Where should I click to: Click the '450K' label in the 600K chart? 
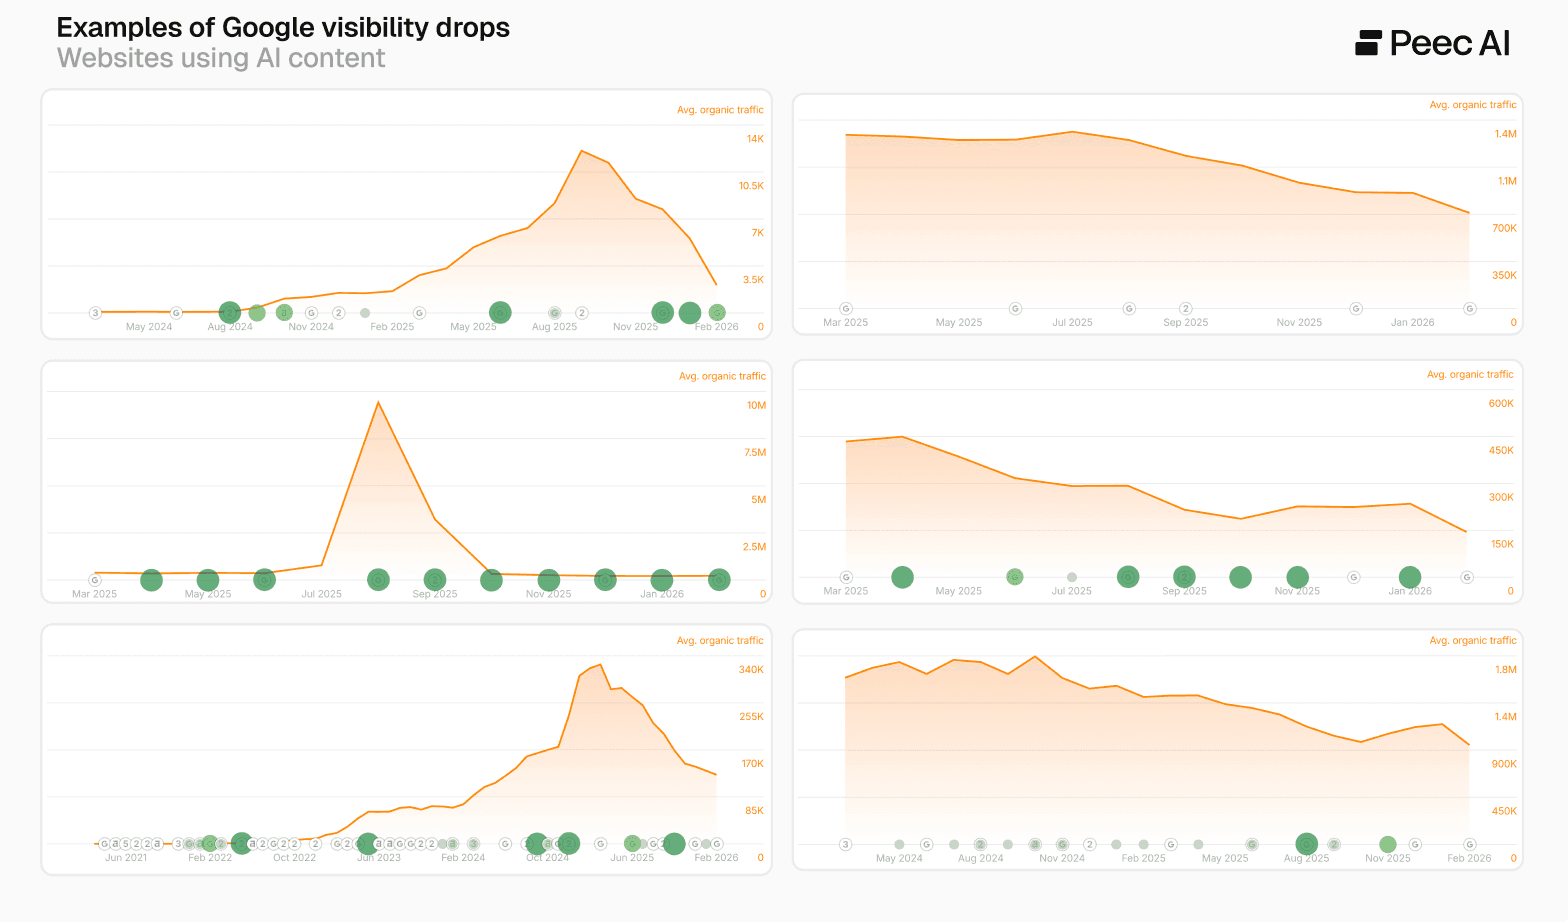[x=1501, y=451]
